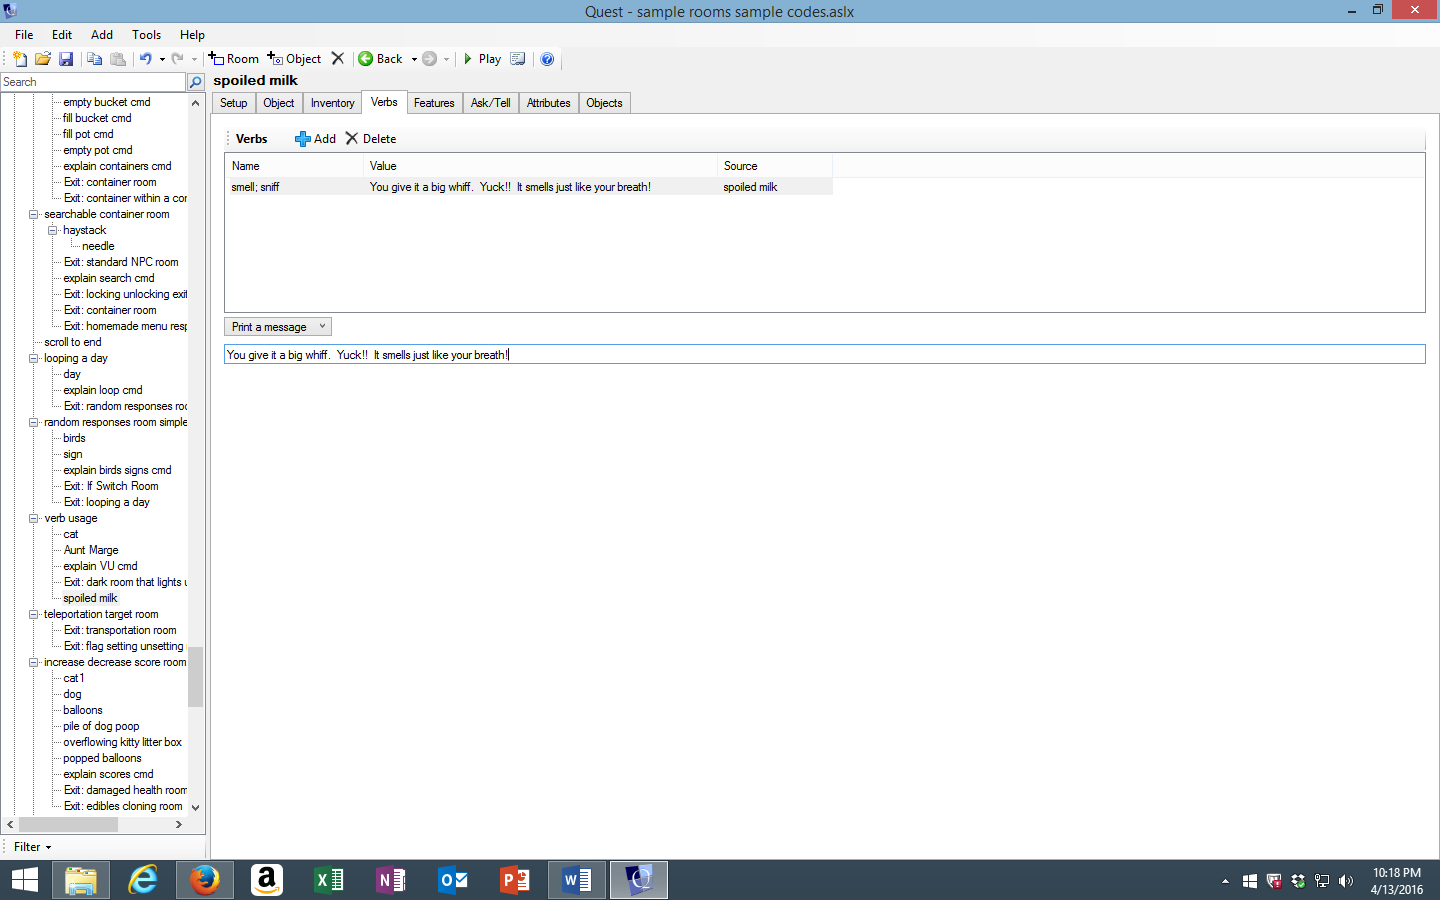This screenshot has width=1440, height=900.
Task: Open an existing game file
Action: point(42,58)
